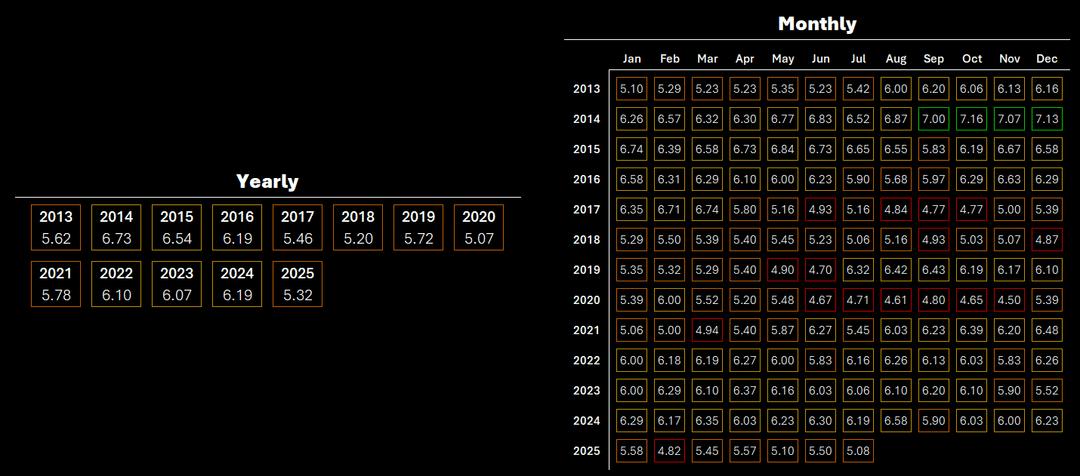Select the 2021 yearly tile showing 5.78

click(x=56, y=284)
